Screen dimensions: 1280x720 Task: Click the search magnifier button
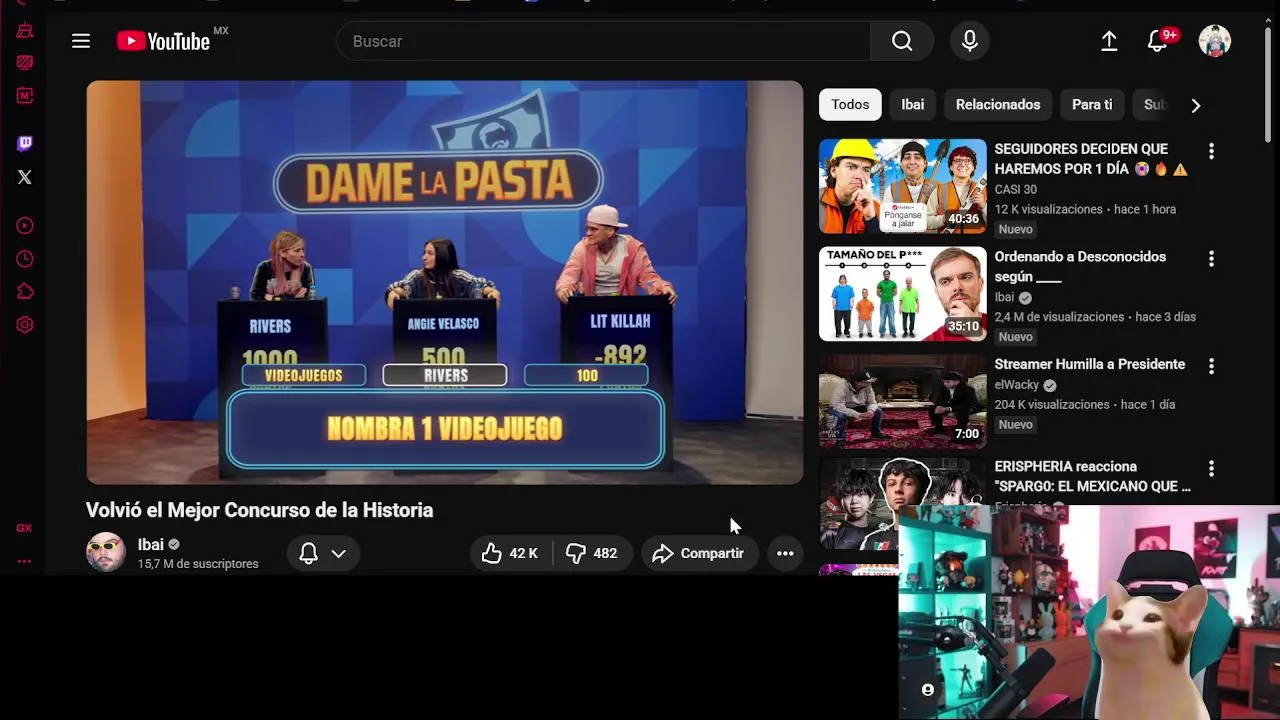(902, 41)
